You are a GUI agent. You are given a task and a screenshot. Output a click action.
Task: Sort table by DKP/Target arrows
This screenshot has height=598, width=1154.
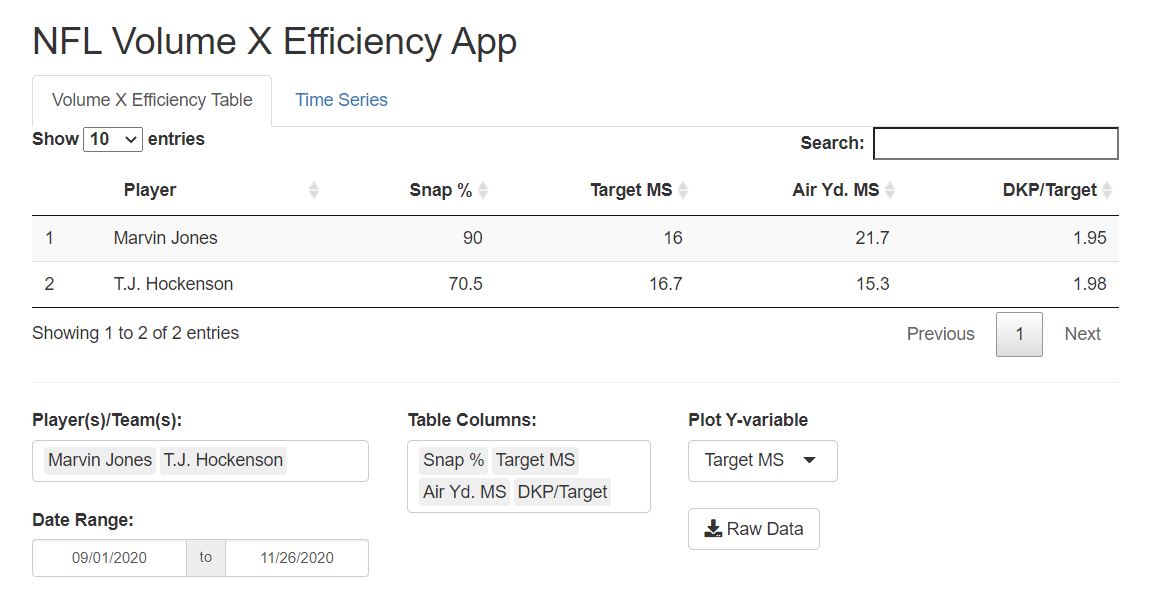(1107, 190)
